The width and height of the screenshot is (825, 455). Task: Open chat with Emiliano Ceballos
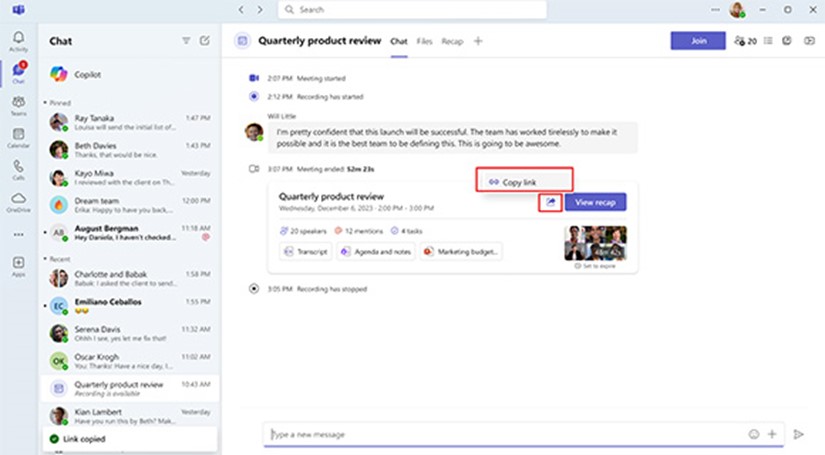129,306
